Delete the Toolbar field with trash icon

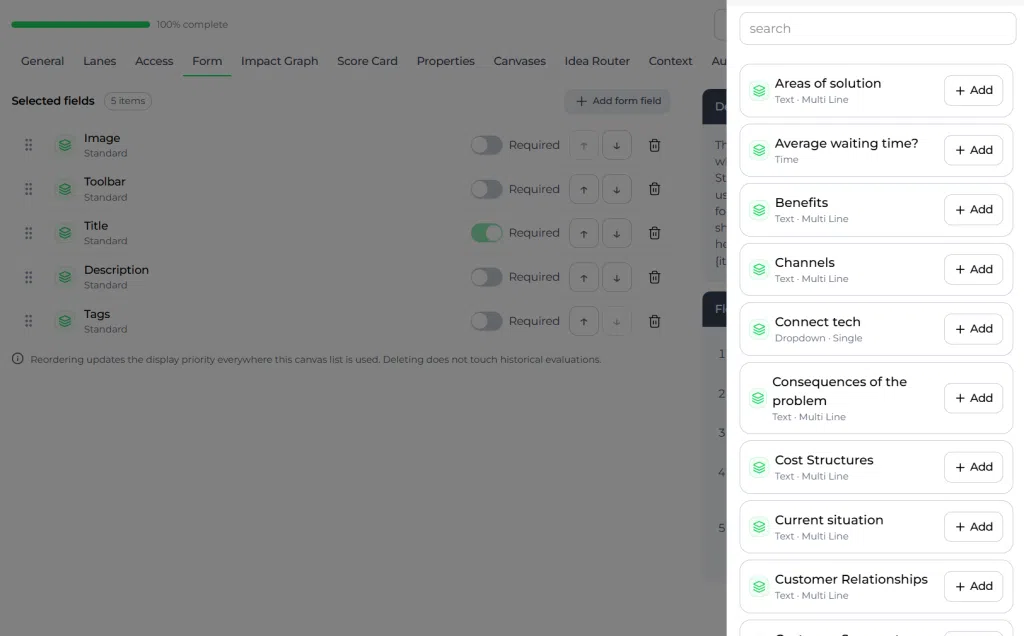click(x=654, y=189)
